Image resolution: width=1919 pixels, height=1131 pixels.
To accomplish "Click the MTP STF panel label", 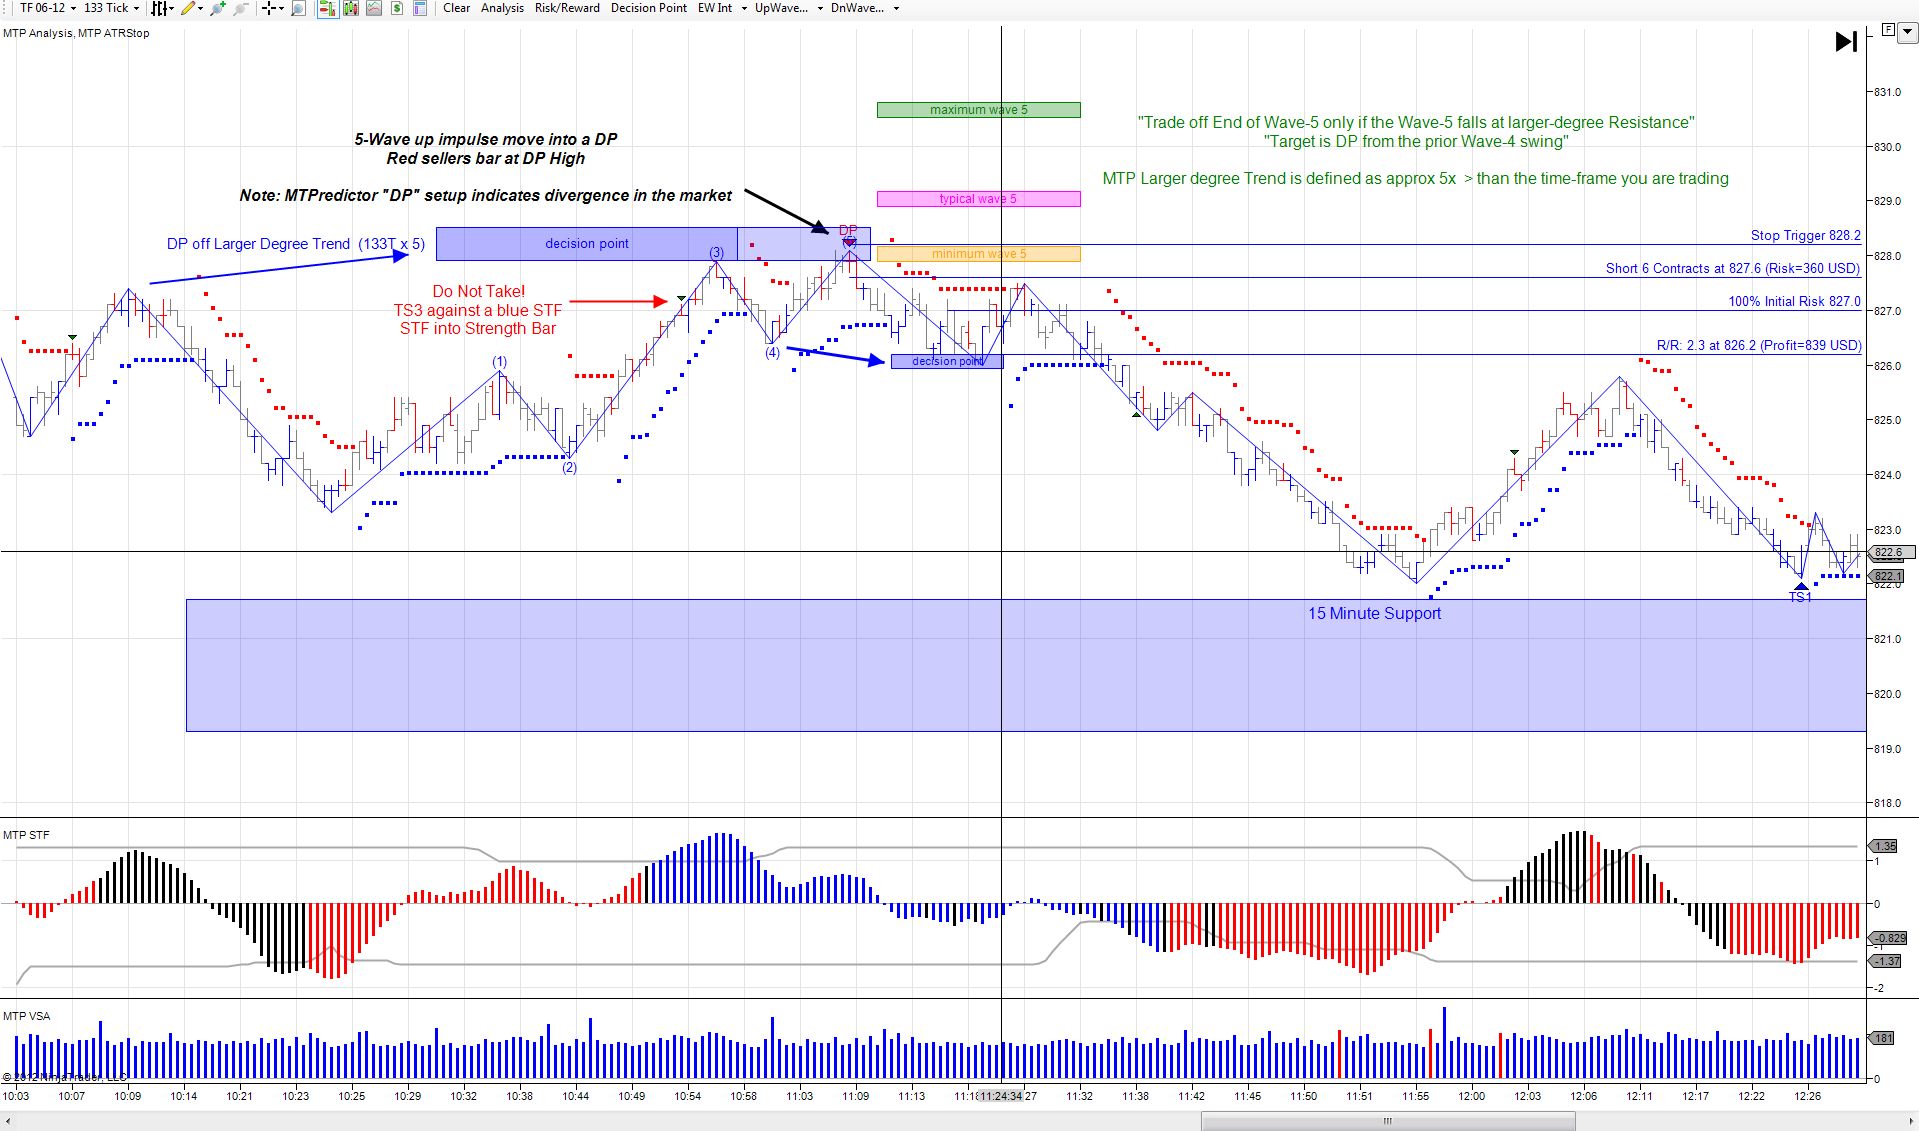I will click(26, 835).
